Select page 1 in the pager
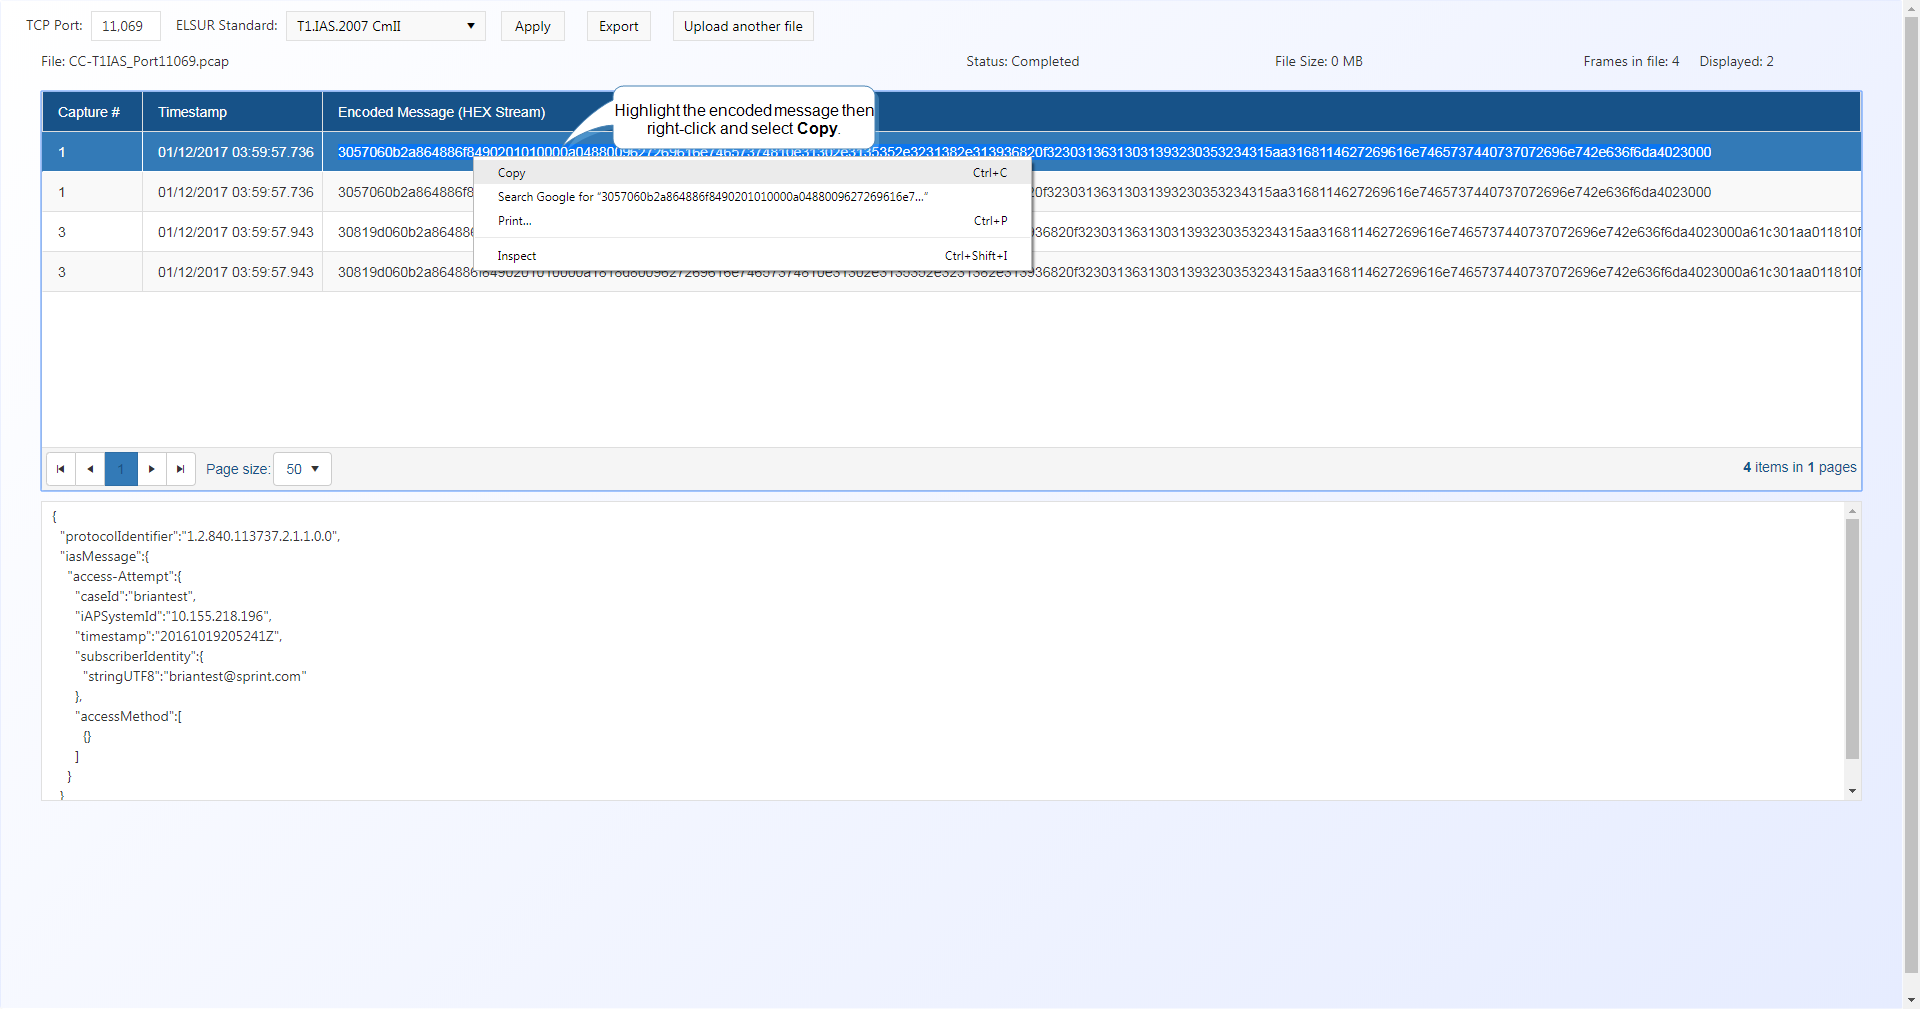Viewport: 1920px width, 1009px height. pos(121,469)
